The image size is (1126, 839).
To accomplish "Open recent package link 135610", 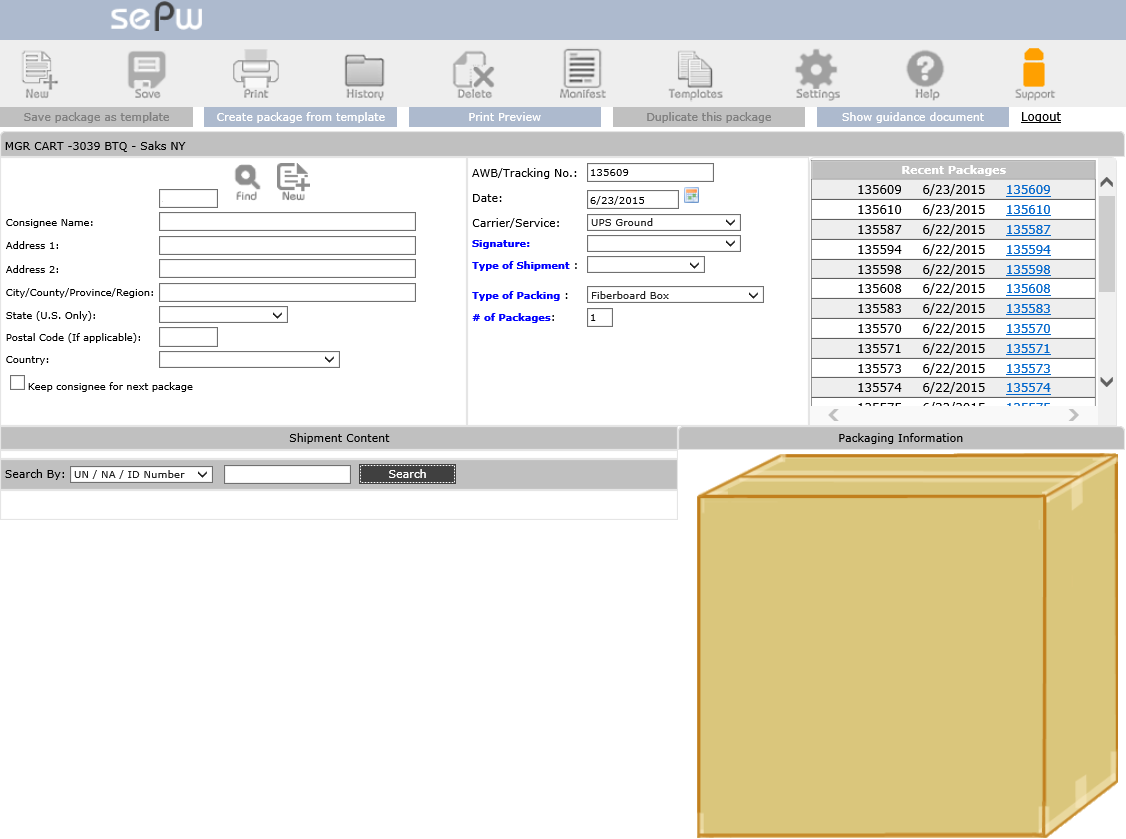I will (x=1028, y=210).
